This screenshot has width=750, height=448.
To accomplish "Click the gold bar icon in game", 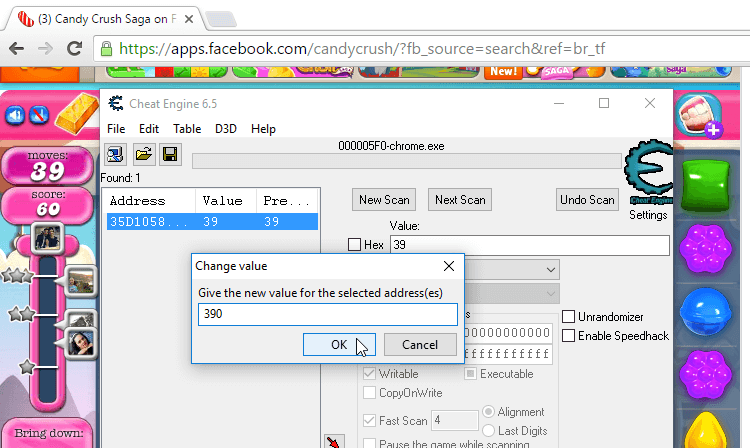I will [x=77, y=113].
